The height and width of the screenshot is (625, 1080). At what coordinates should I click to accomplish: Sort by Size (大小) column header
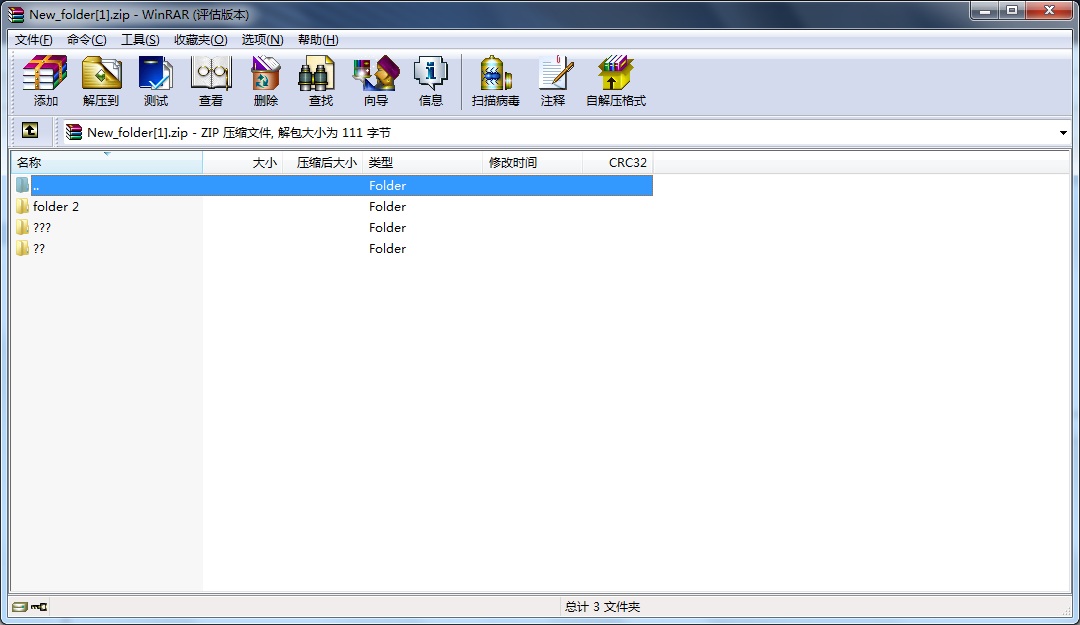[242, 163]
